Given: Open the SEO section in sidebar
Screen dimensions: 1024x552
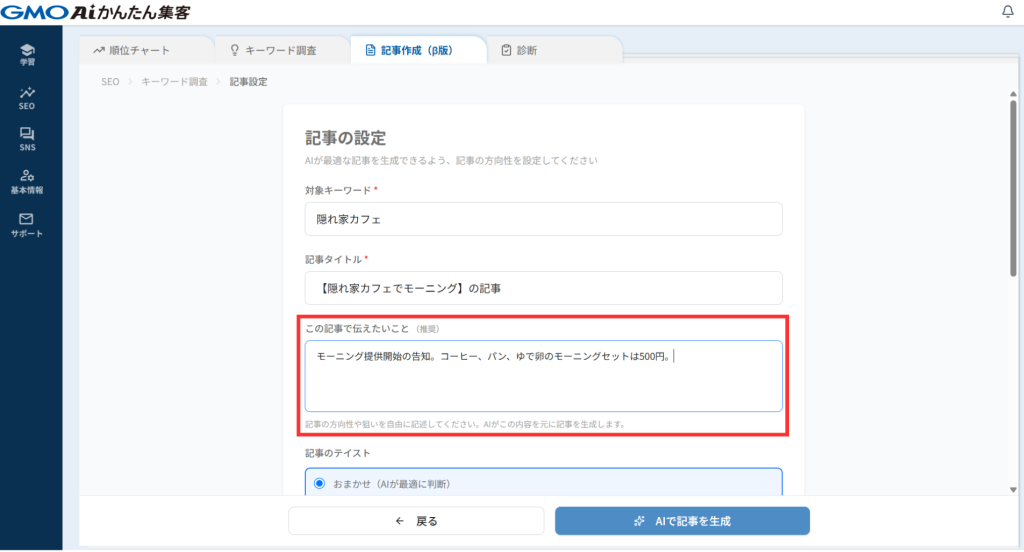Looking at the screenshot, I should point(27,97).
